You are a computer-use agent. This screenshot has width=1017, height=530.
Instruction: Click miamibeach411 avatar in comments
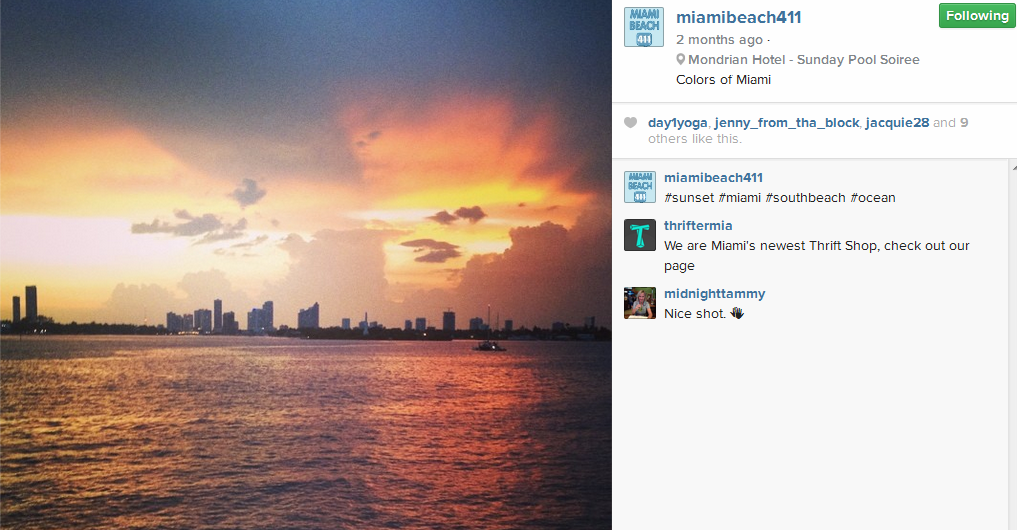pyautogui.click(x=640, y=187)
